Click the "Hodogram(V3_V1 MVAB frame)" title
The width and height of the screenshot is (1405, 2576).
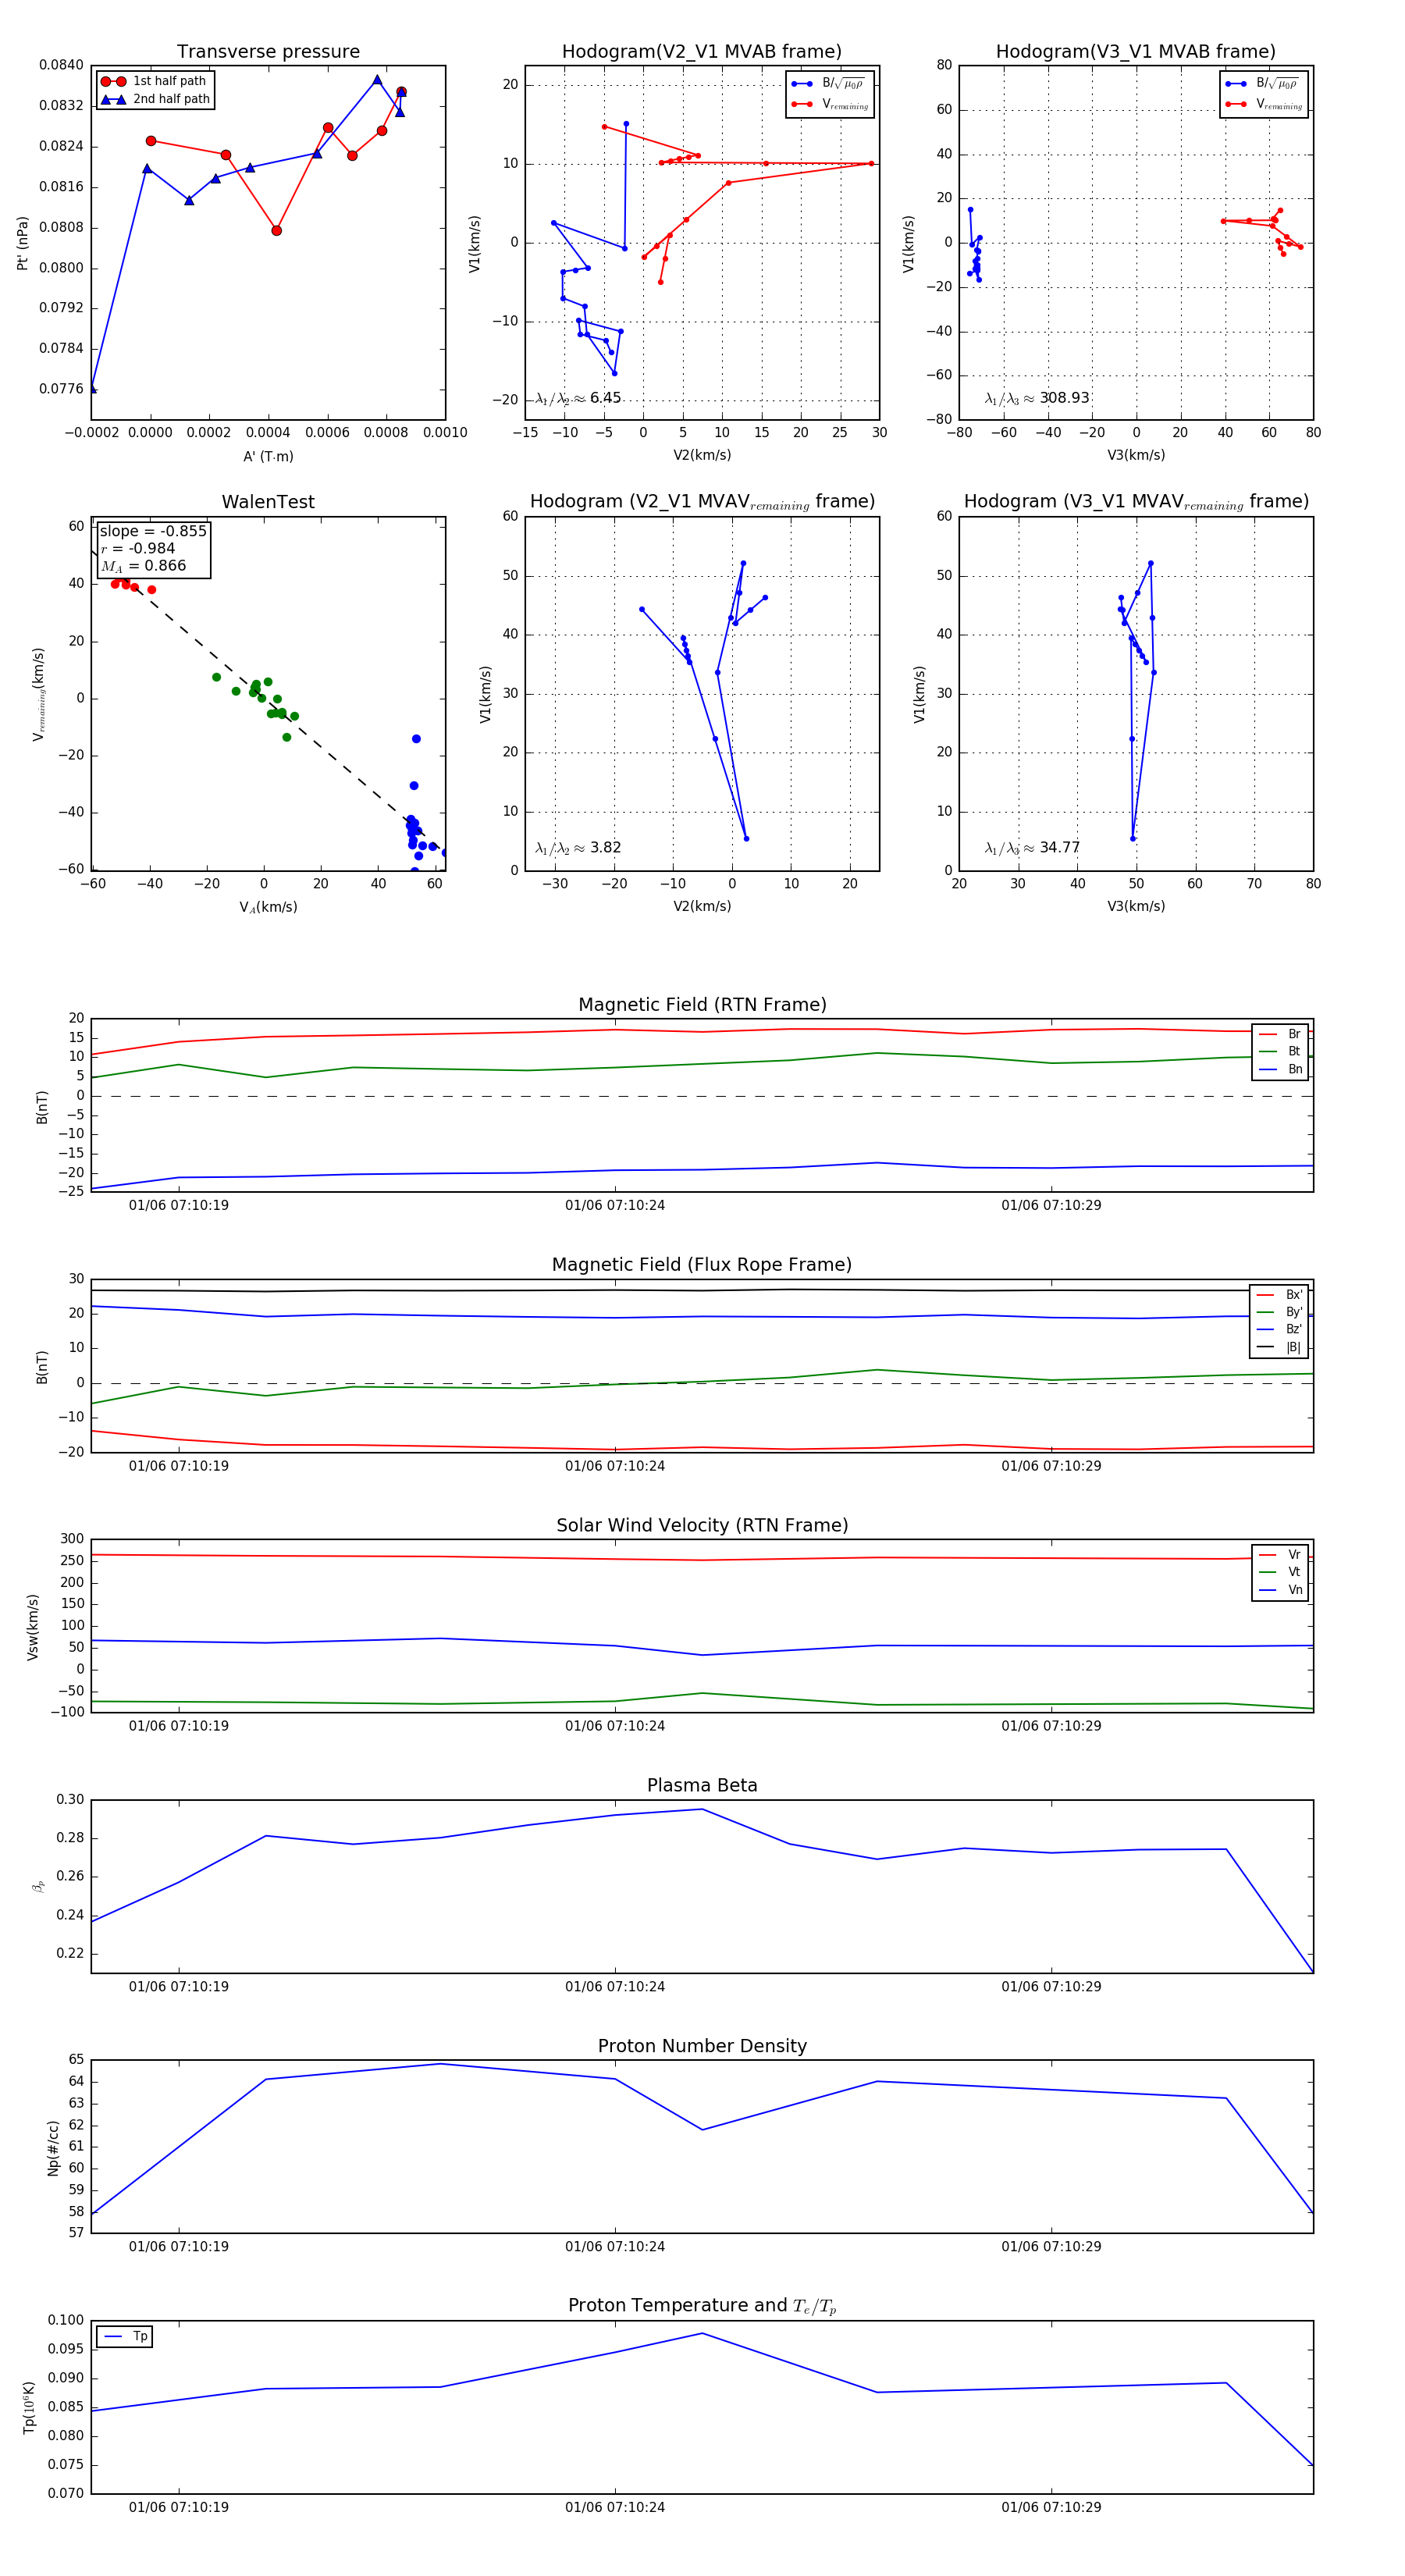tap(1136, 52)
